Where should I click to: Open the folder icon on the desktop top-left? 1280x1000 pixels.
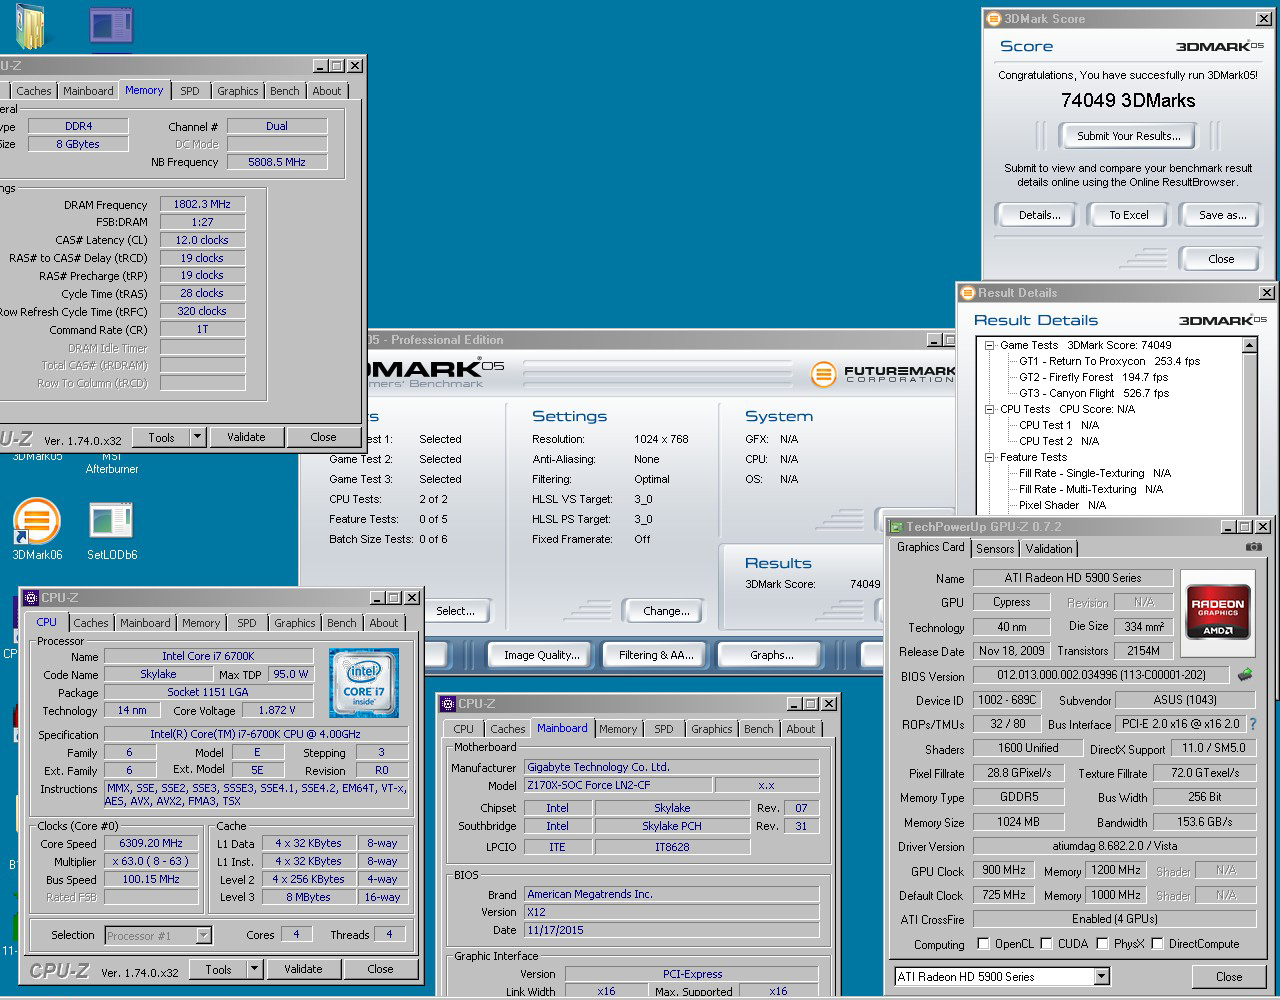[x=30, y=27]
